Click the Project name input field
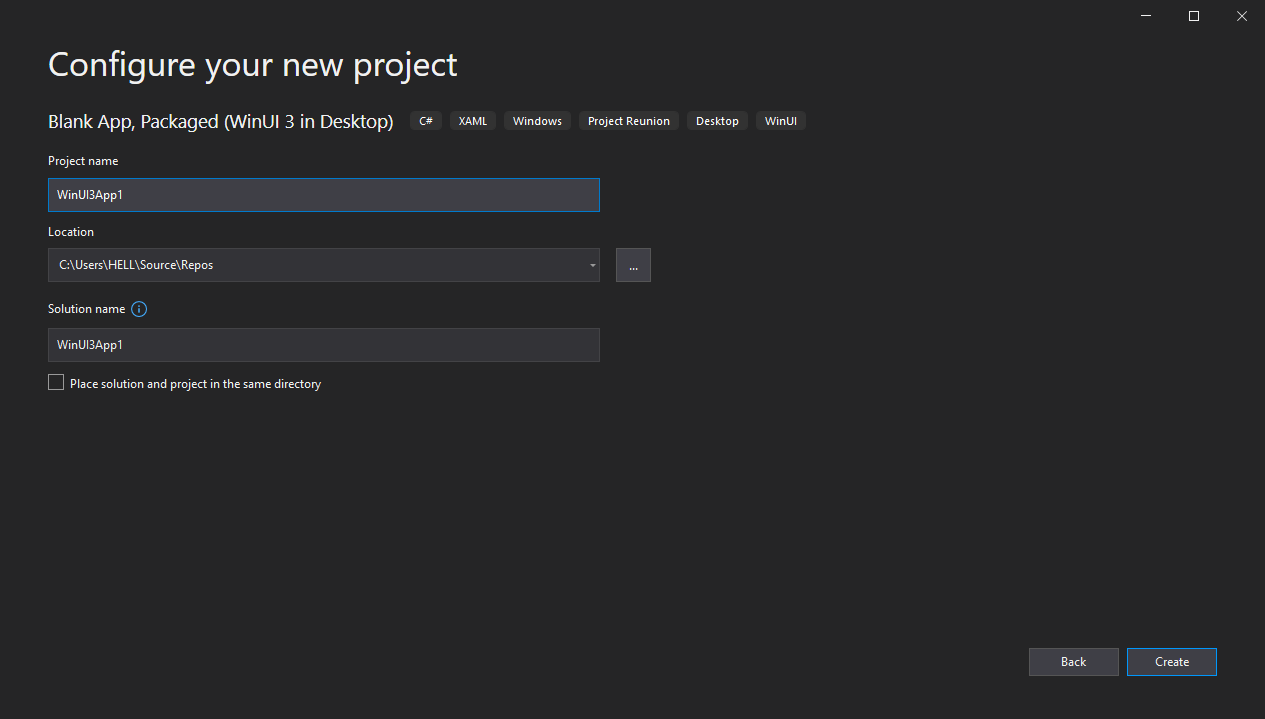The width and height of the screenshot is (1265, 719). coord(323,195)
